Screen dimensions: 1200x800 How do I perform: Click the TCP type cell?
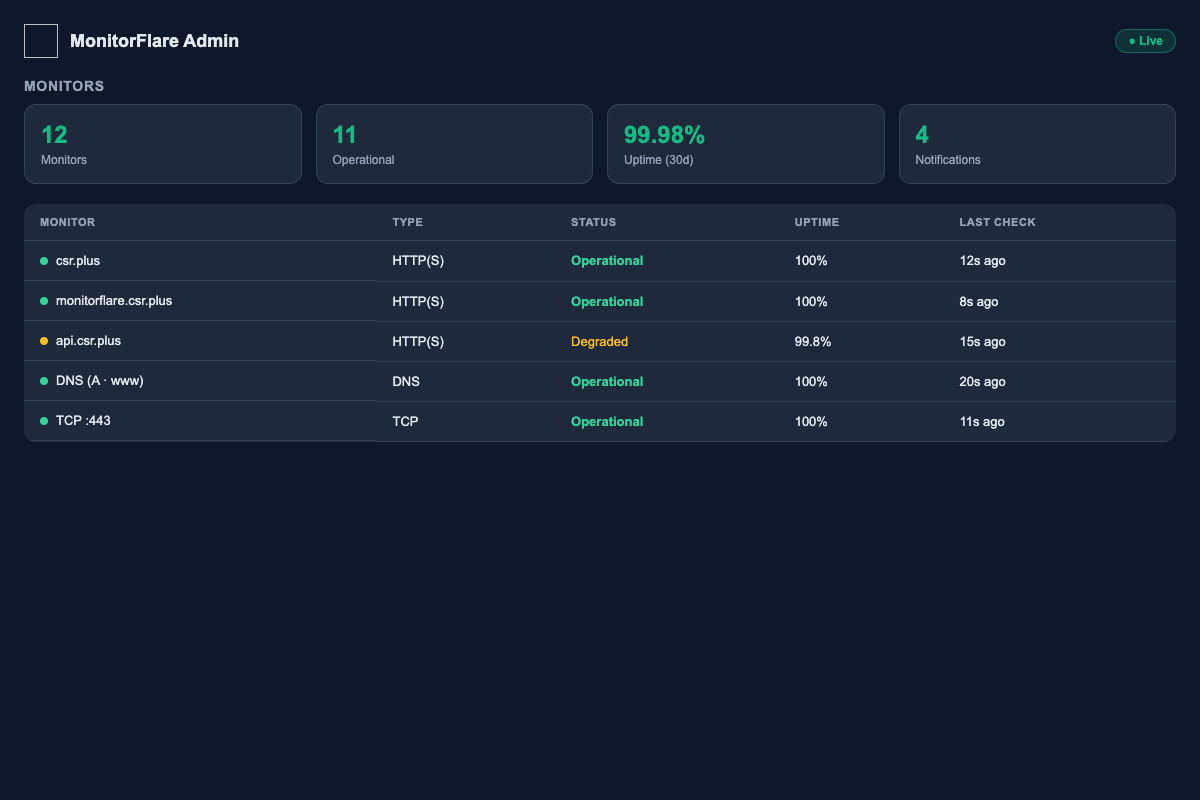coord(405,422)
